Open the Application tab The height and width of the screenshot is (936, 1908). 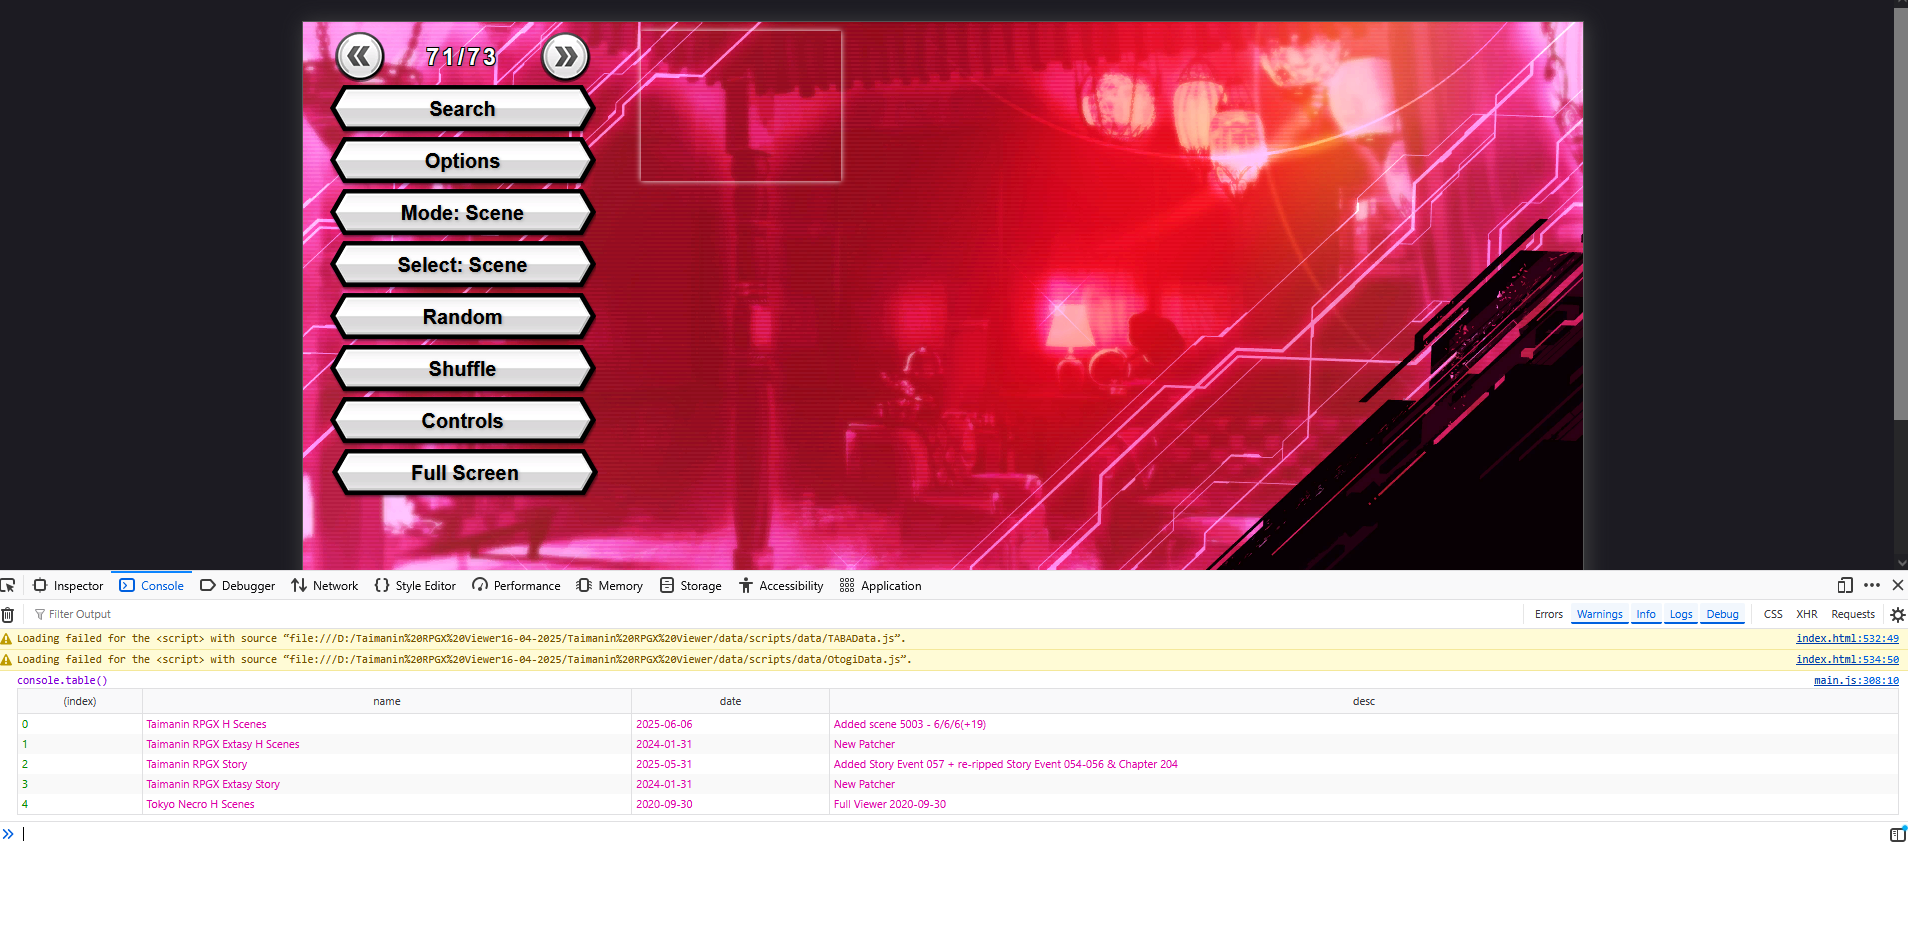click(881, 586)
